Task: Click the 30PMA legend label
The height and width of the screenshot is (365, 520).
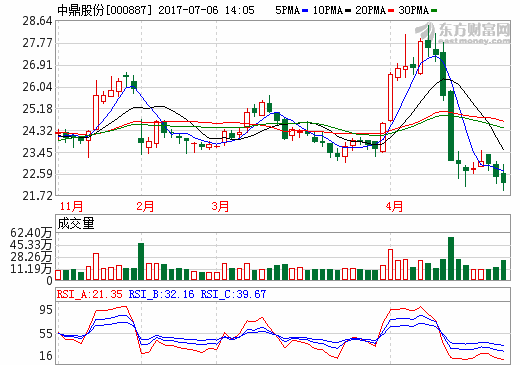Action: click(x=413, y=10)
